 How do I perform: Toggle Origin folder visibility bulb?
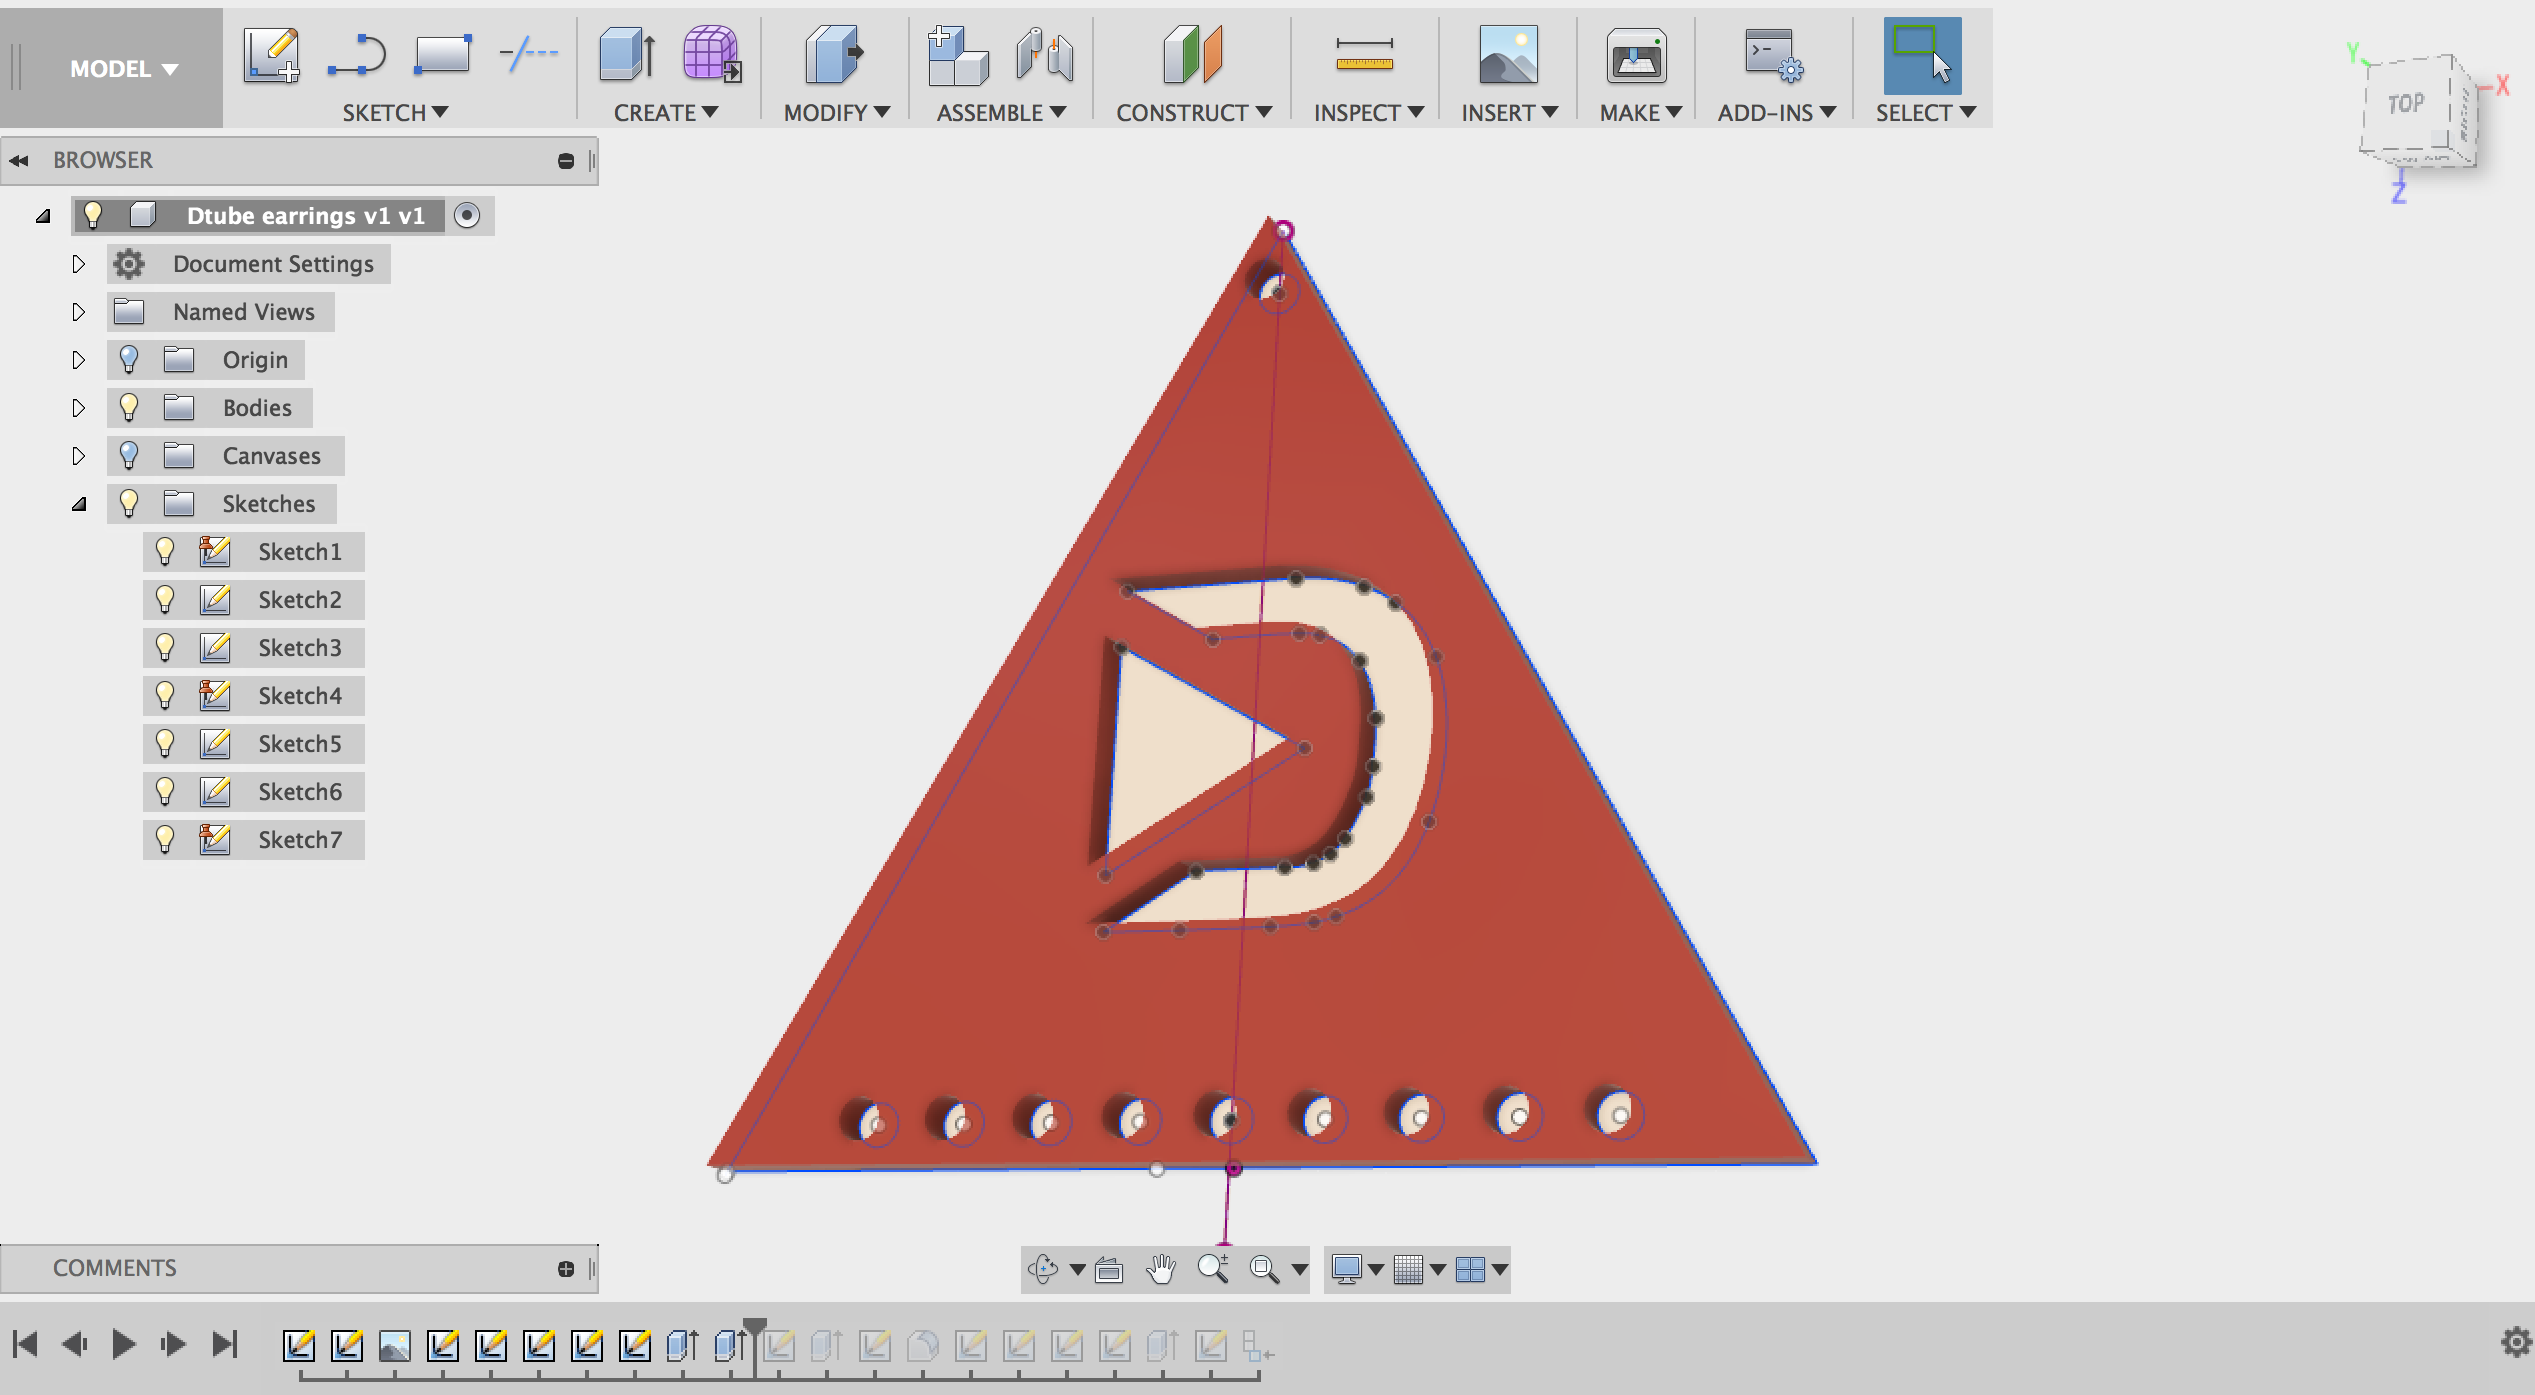[129, 359]
